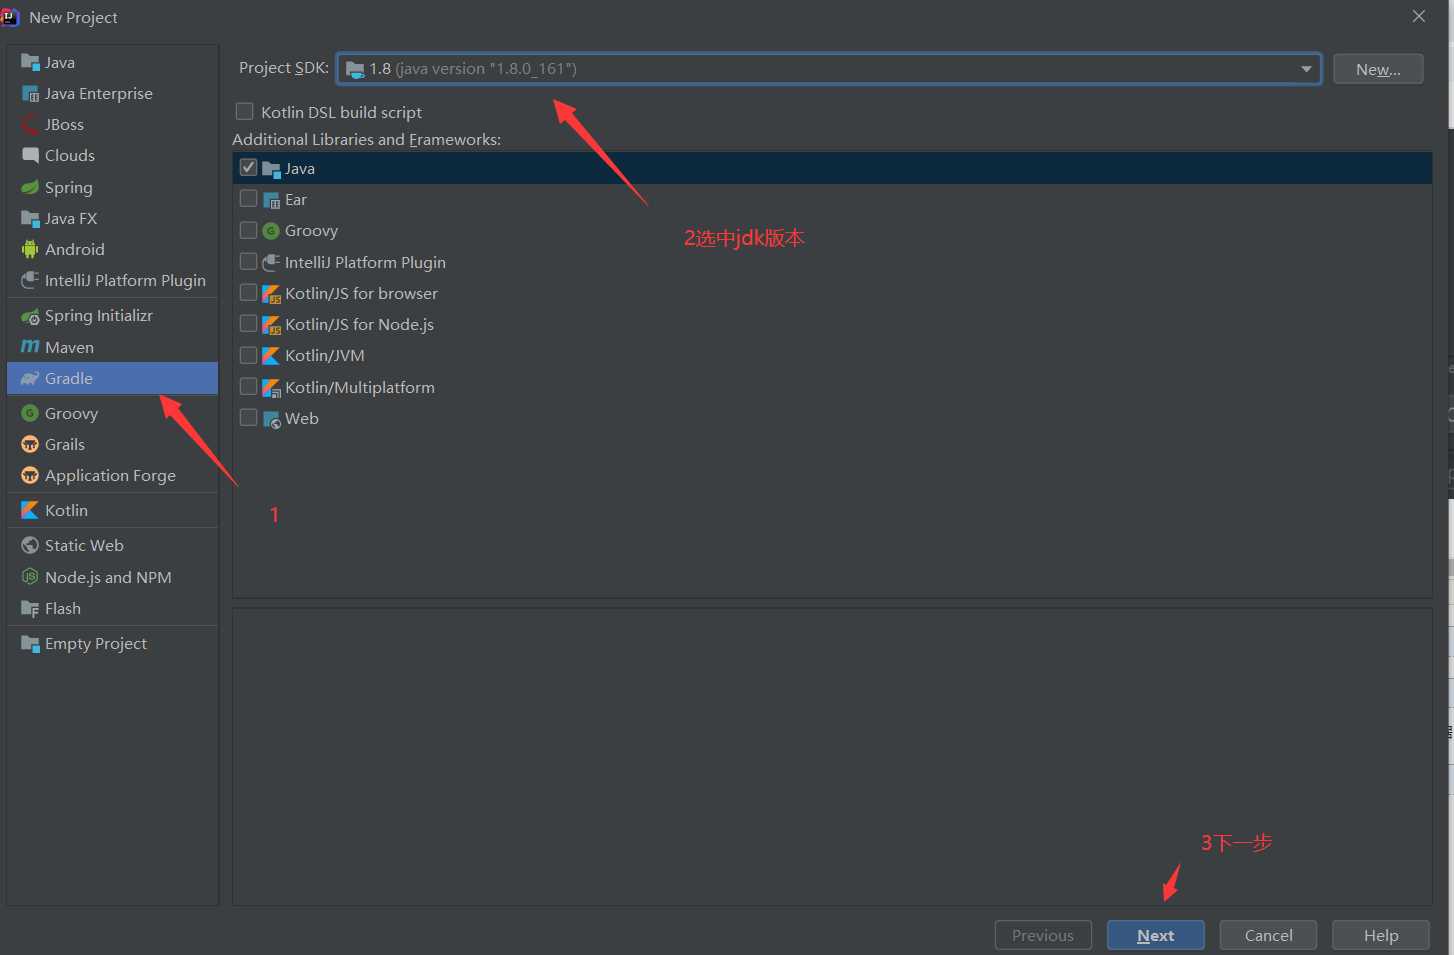Viewport: 1454px width, 955px height.
Task: Click the Spring Initializr icon
Action: 30,316
